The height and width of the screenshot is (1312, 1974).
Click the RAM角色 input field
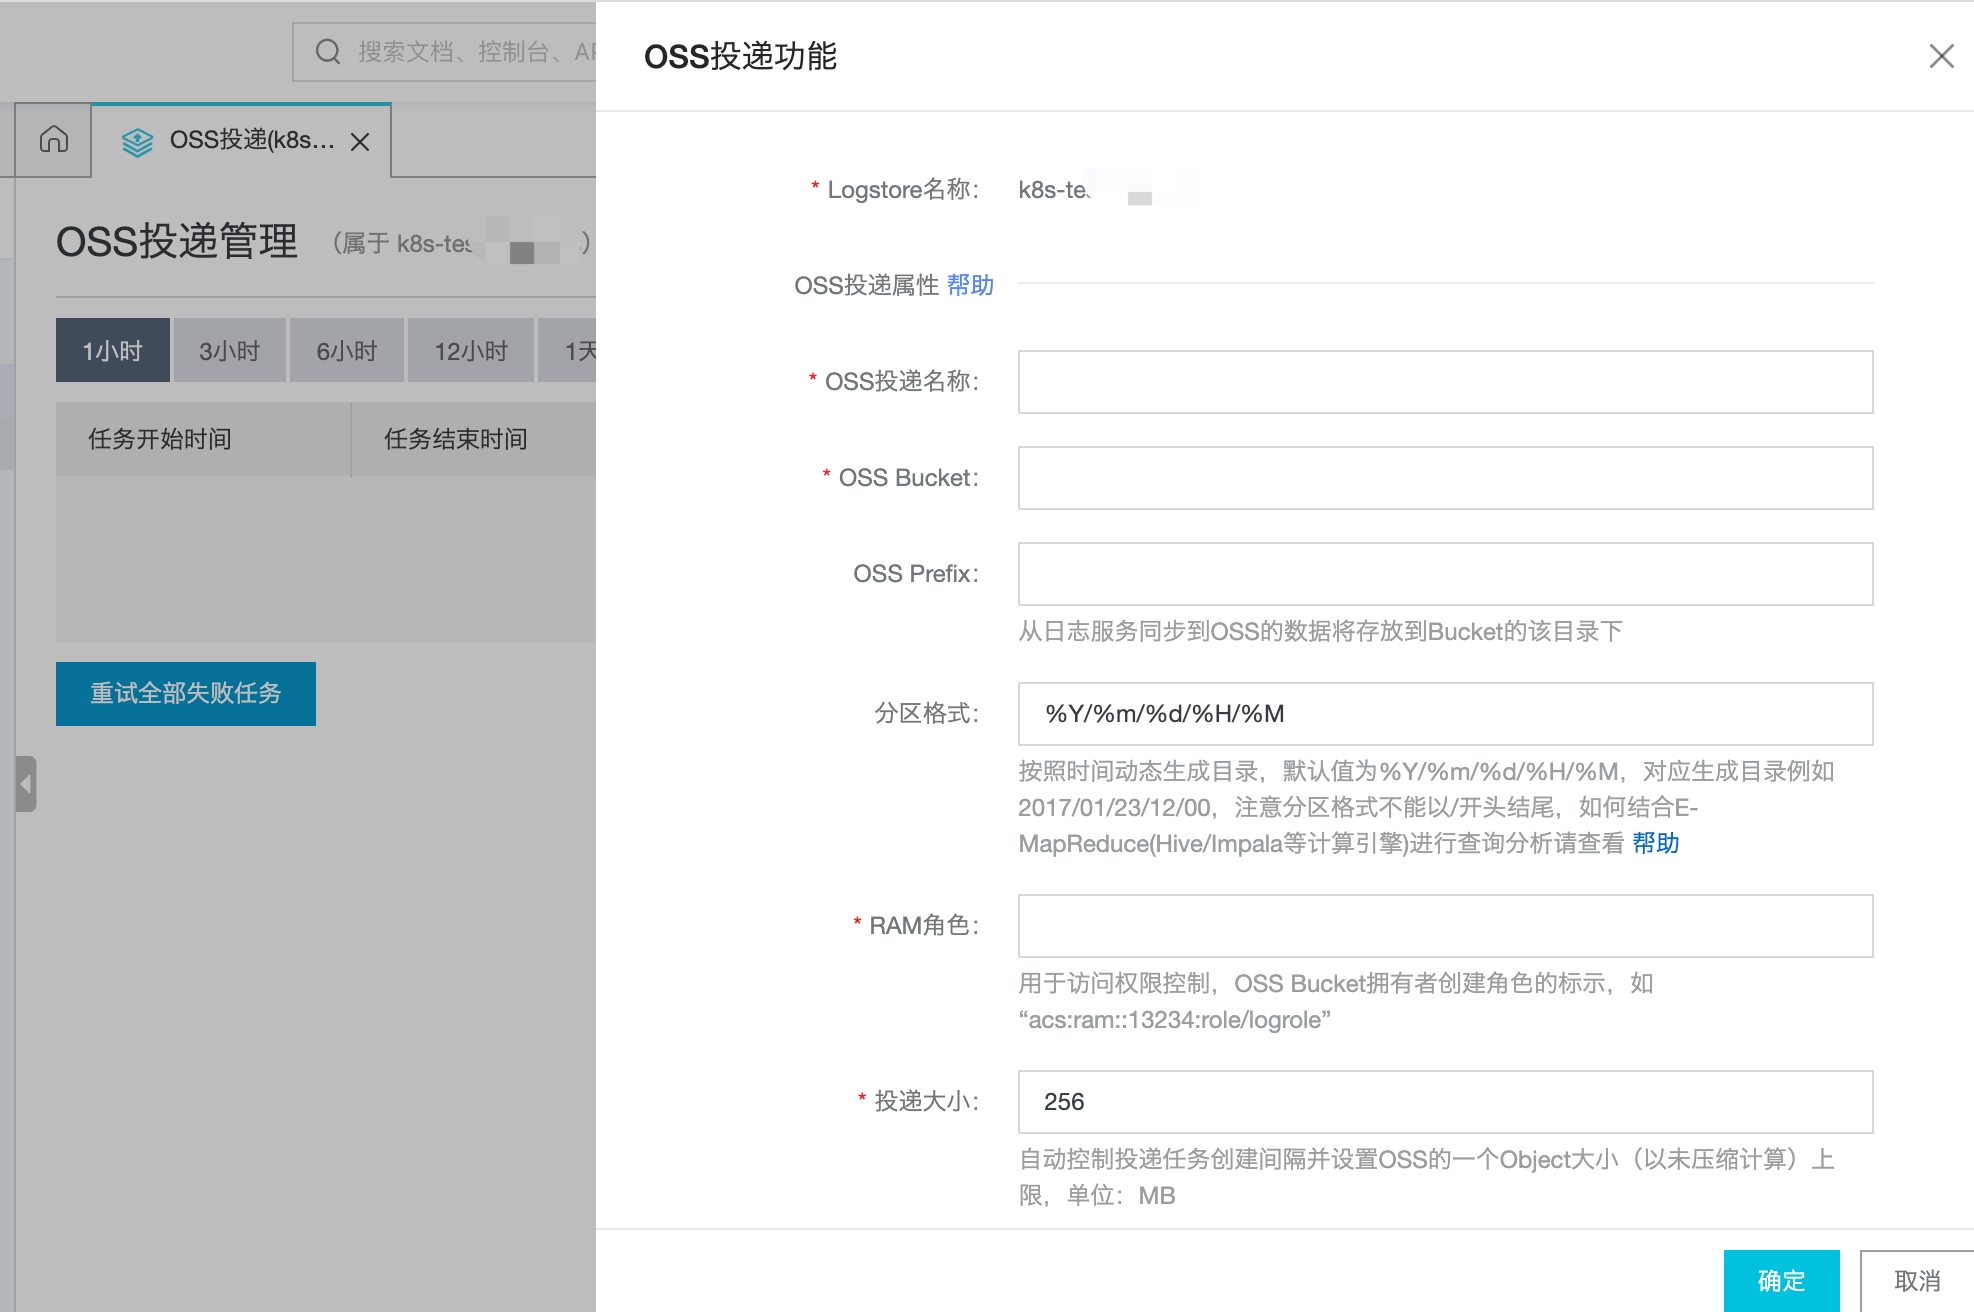(x=1444, y=926)
